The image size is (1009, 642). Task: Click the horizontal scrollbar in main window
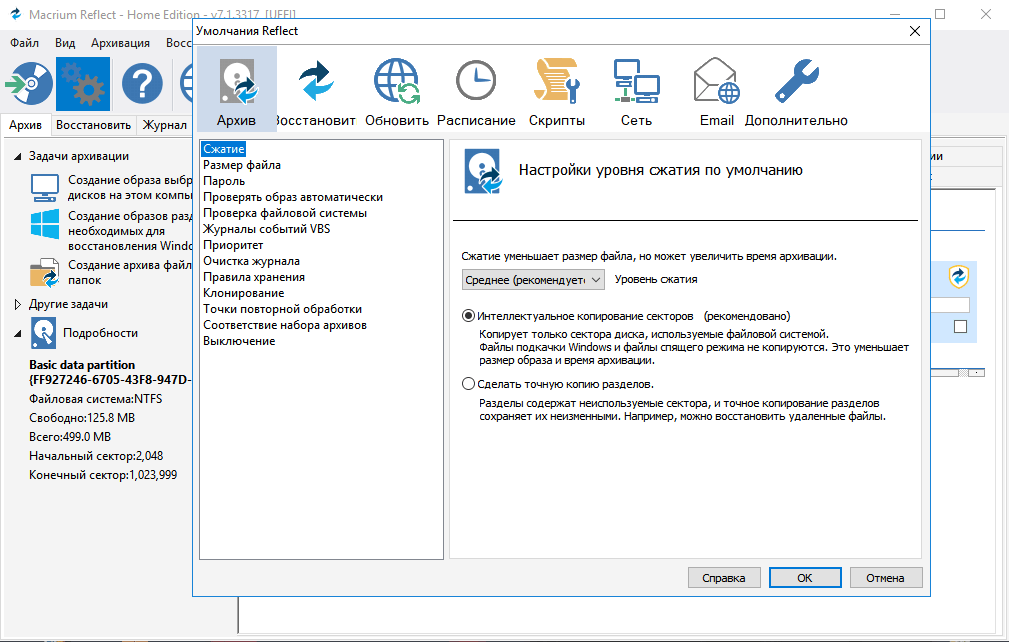point(958,372)
